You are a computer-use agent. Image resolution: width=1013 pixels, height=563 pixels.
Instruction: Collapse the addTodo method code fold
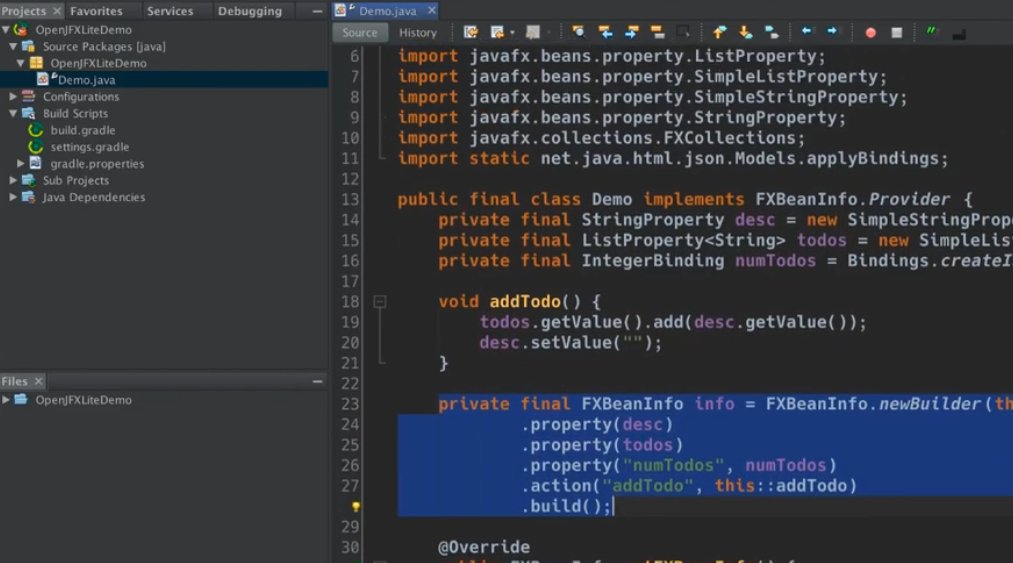pyautogui.click(x=380, y=302)
